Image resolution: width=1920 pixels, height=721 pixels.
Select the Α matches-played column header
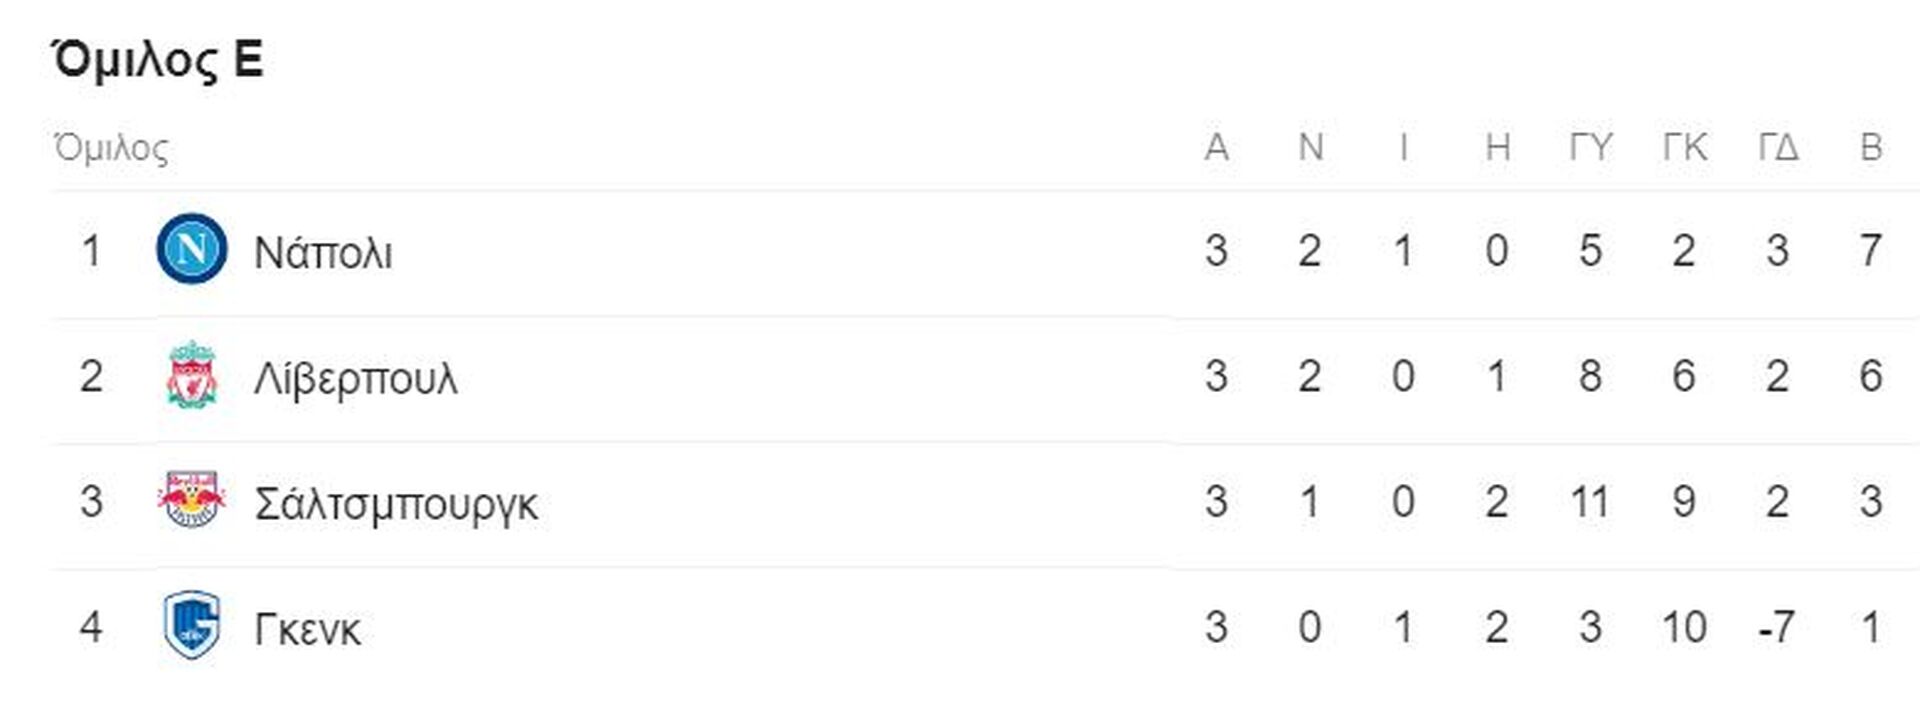(x=1216, y=148)
